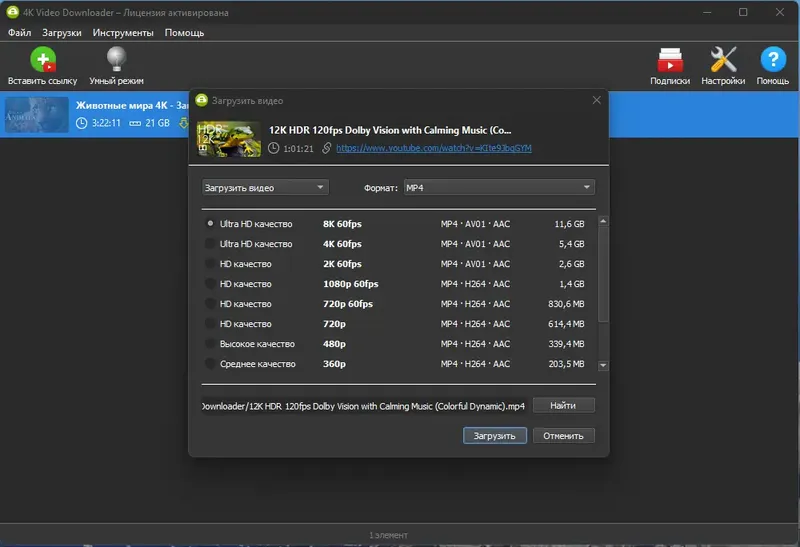Click the clock icon next to 1:01:21
Image resolution: width=800 pixels, height=547 pixels.
coord(273,148)
